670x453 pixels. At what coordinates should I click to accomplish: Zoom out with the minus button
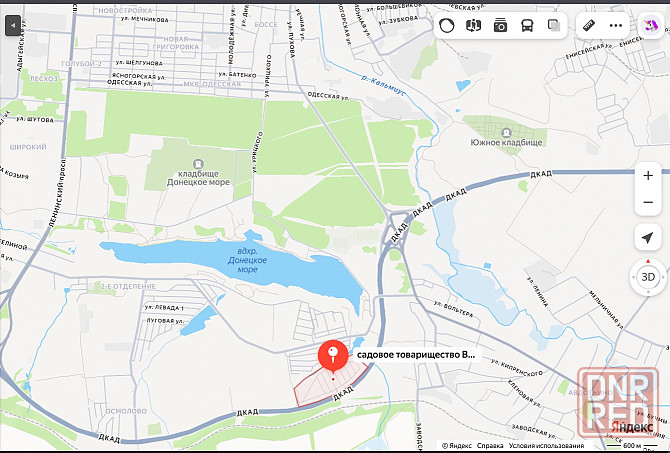tap(648, 202)
